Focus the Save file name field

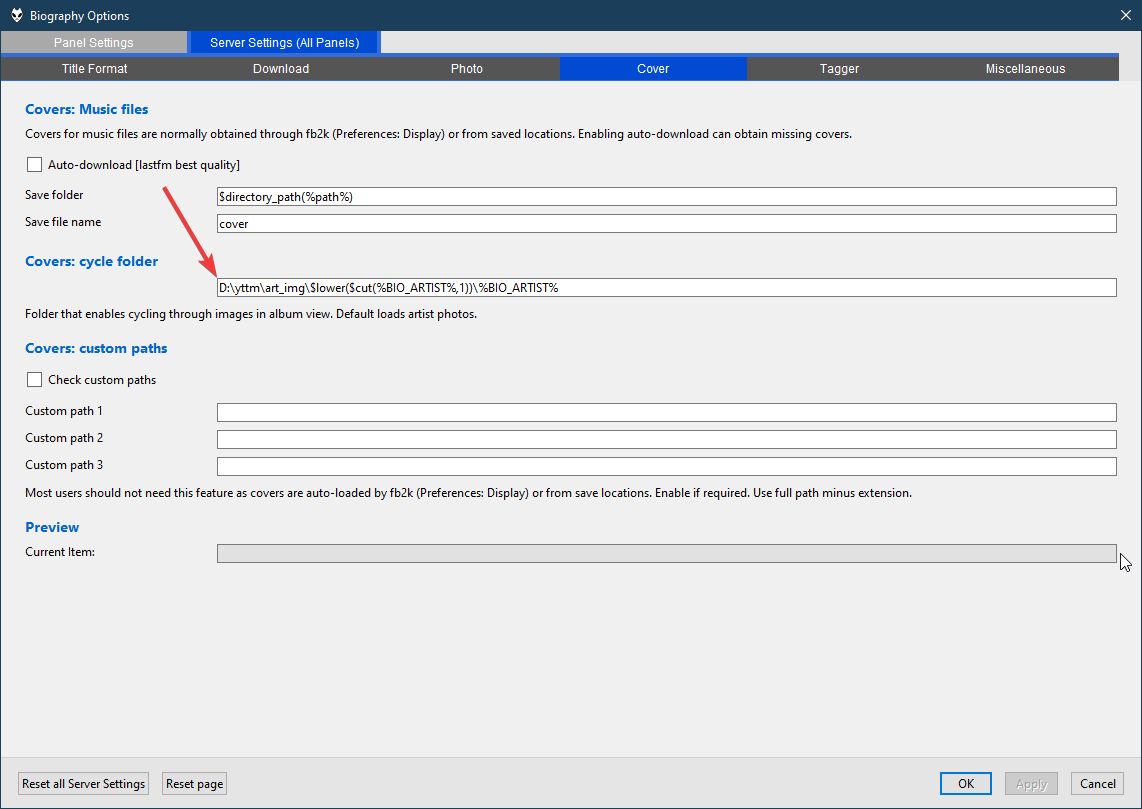click(666, 224)
